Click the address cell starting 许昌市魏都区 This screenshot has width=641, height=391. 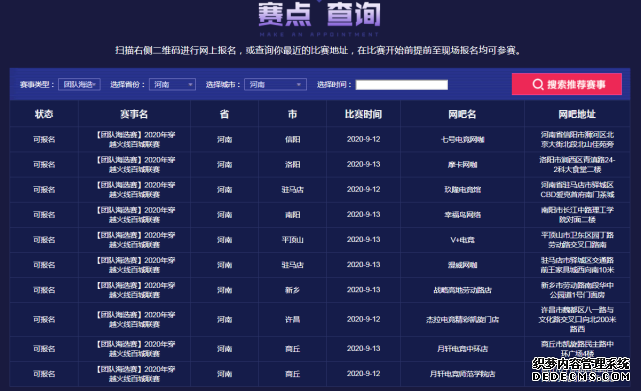click(577, 319)
